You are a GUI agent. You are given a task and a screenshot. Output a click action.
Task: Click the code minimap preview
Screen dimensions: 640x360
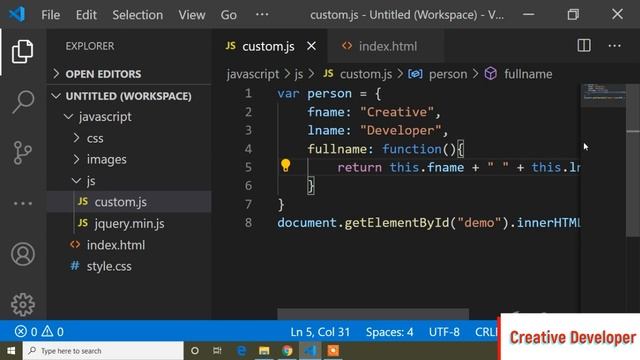click(x=603, y=96)
